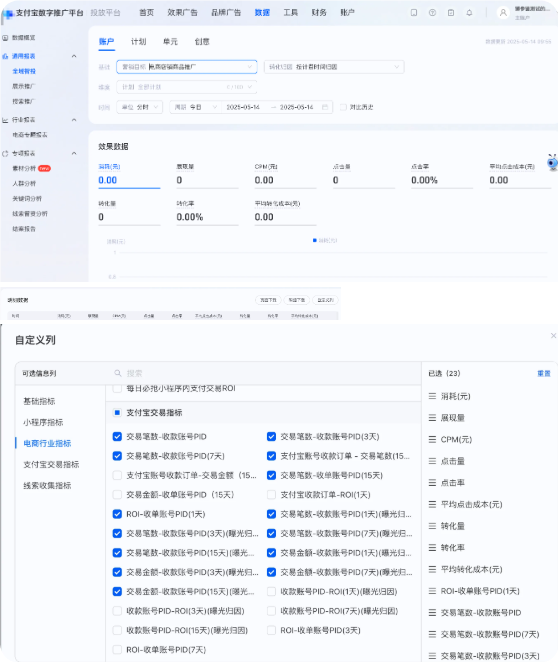Collapse the 专项报表 sidebar section
558x662 pixels.
[x=74, y=153]
